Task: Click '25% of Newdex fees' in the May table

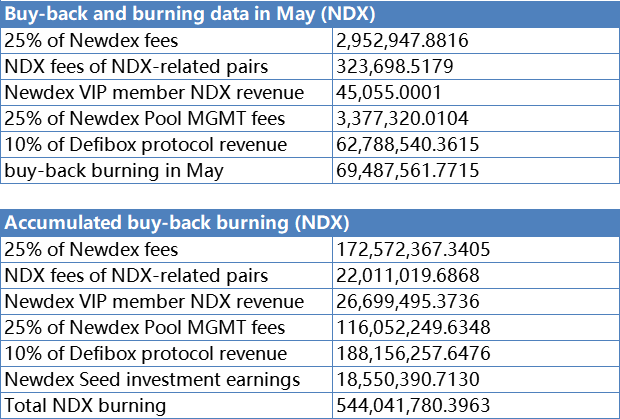Action: (91, 40)
